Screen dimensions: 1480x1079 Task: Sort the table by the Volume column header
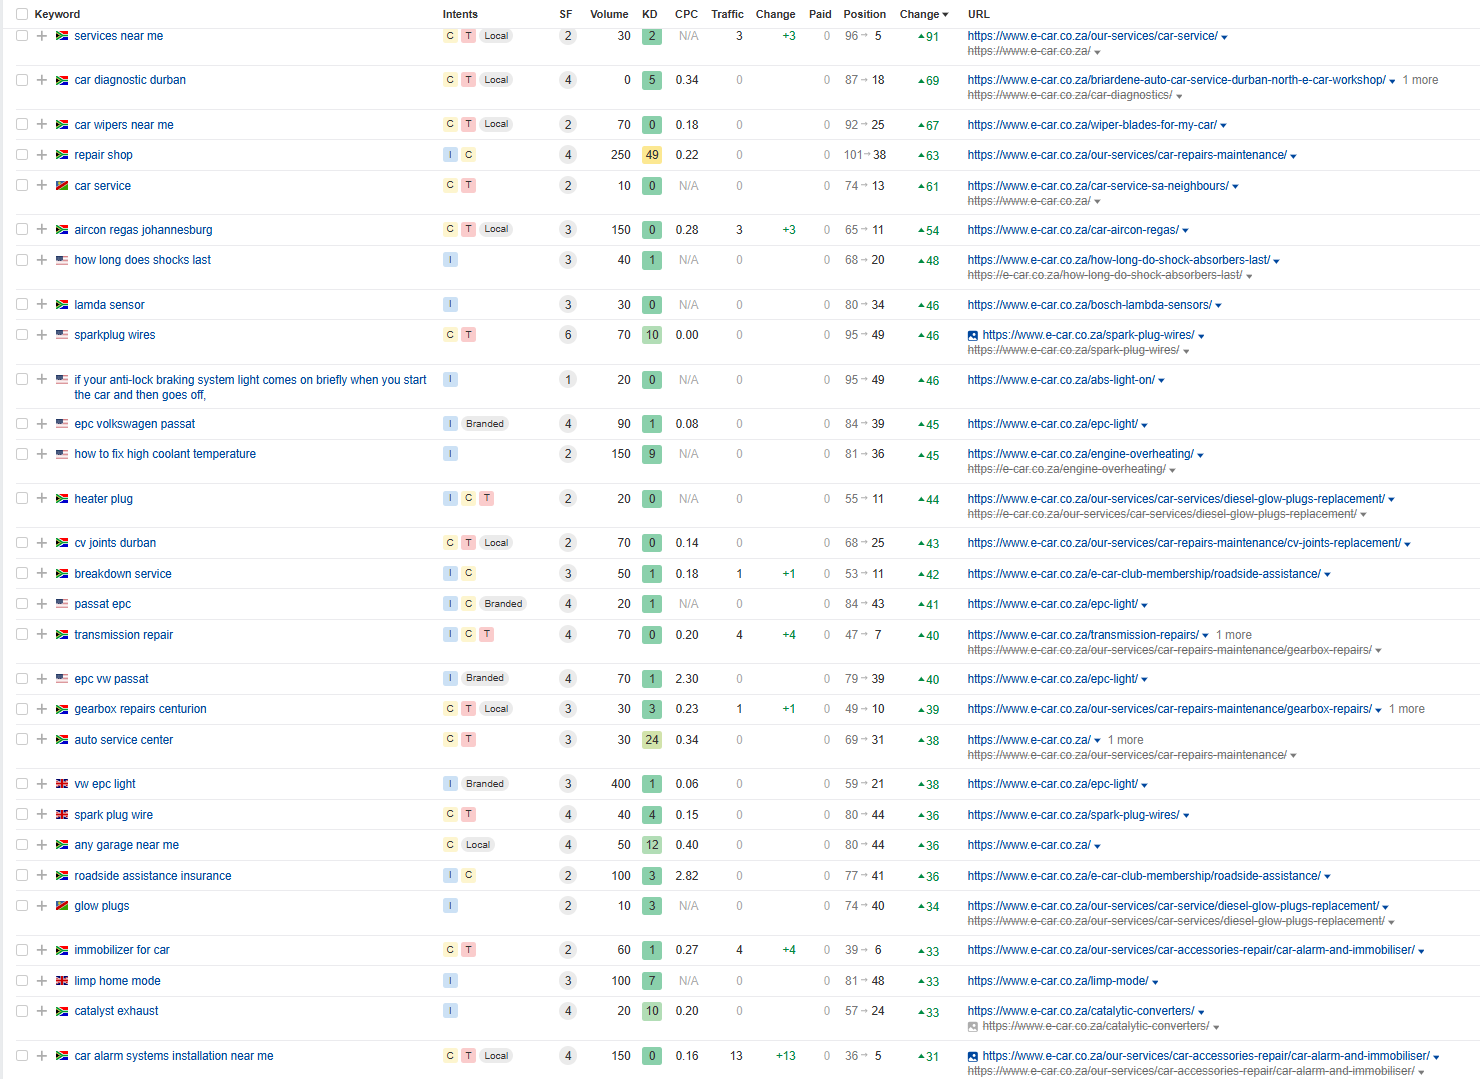point(608,14)
